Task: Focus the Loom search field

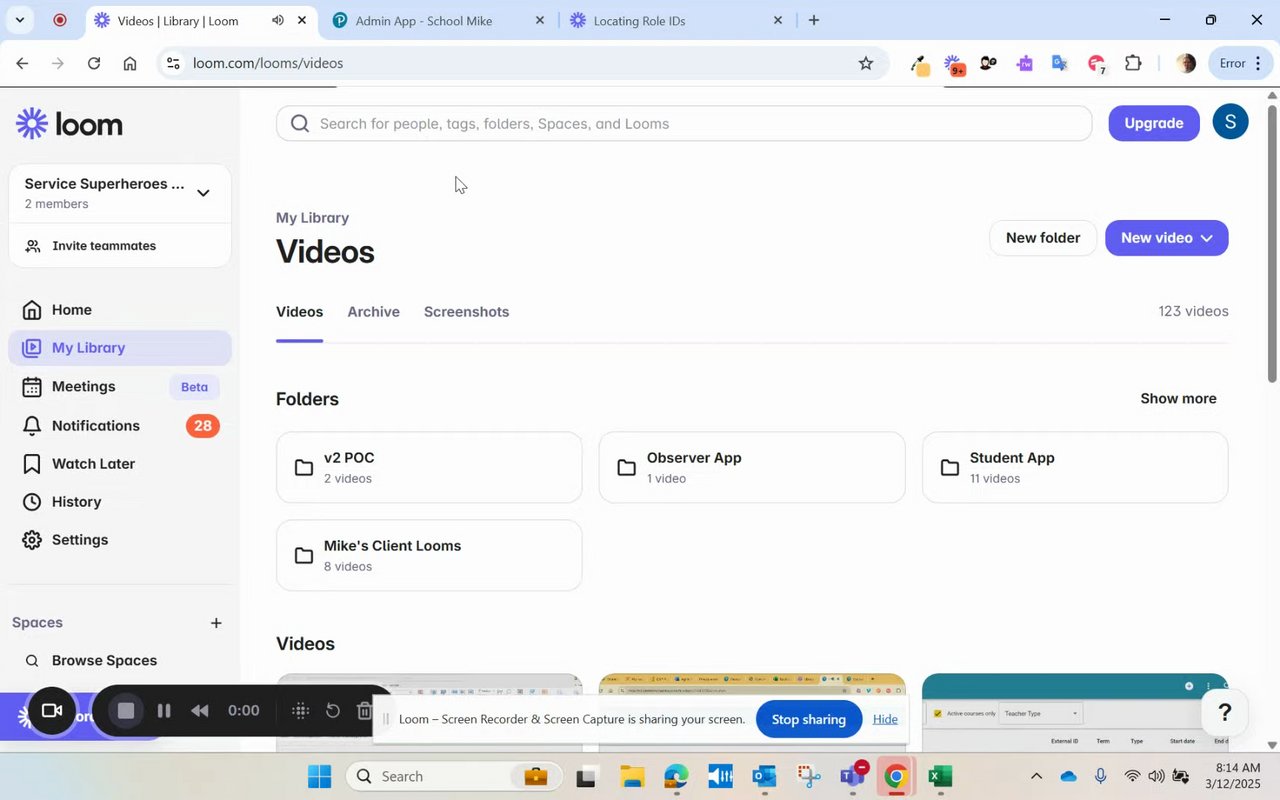Action: [x=684, y=124]
